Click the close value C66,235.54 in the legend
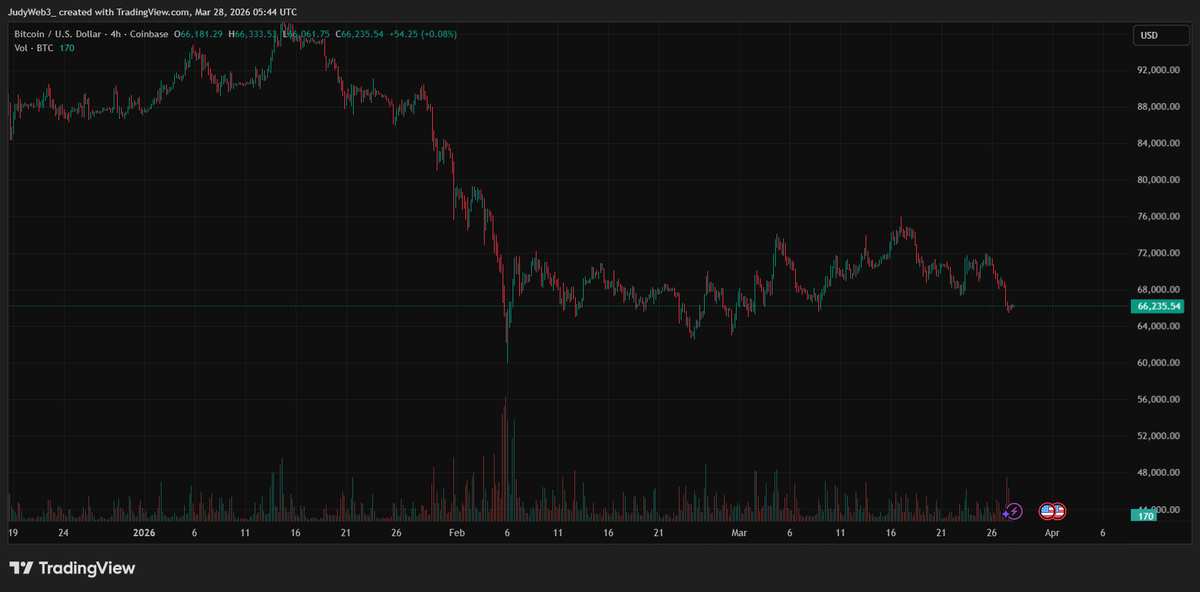 (360, 35)
